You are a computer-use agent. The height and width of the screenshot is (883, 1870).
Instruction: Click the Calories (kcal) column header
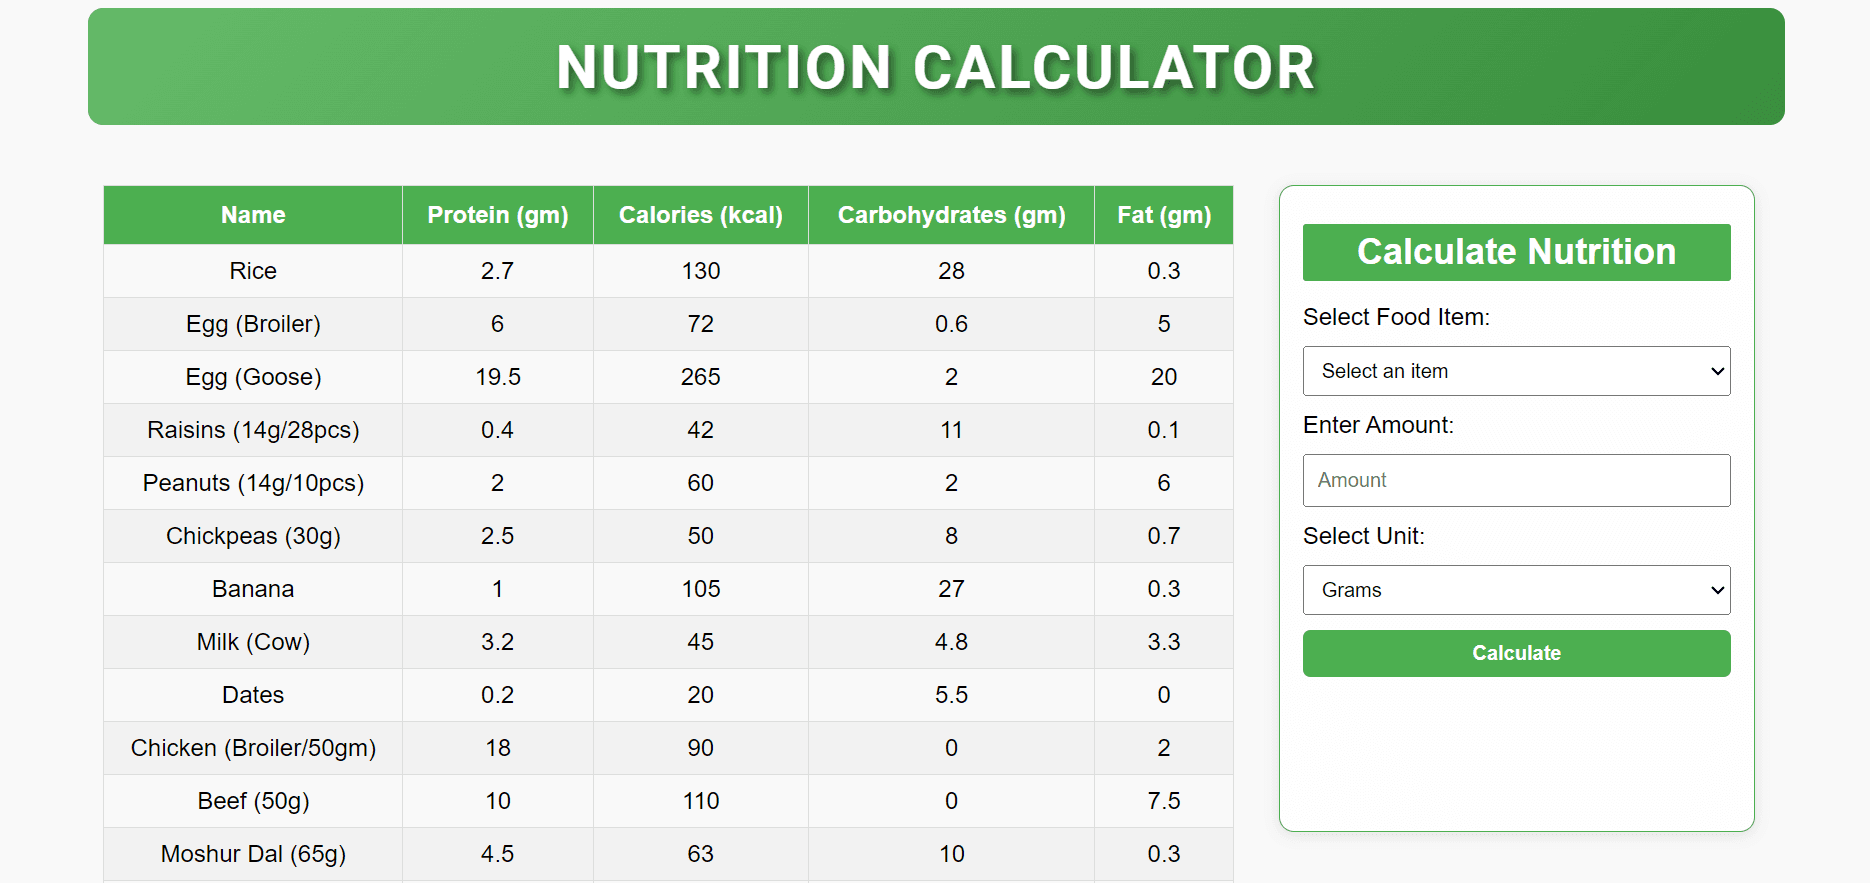point(700,215)
